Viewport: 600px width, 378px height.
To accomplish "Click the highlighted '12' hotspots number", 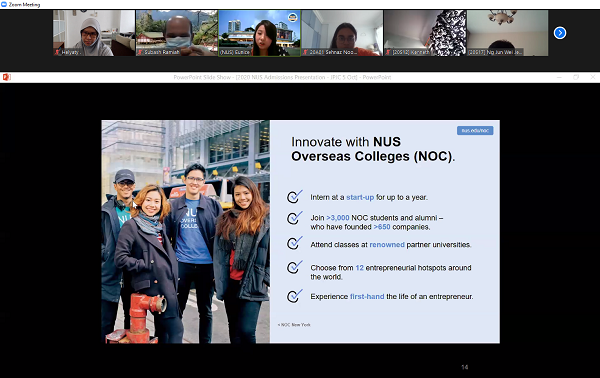I will coord(360,268).
